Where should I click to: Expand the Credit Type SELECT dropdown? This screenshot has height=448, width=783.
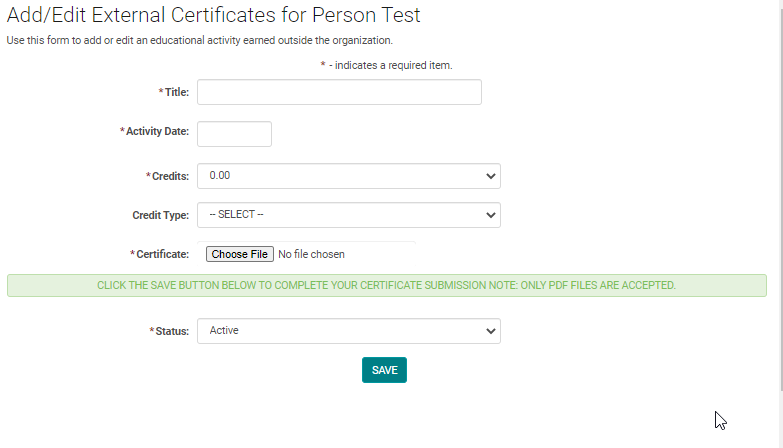pos(348,215)
